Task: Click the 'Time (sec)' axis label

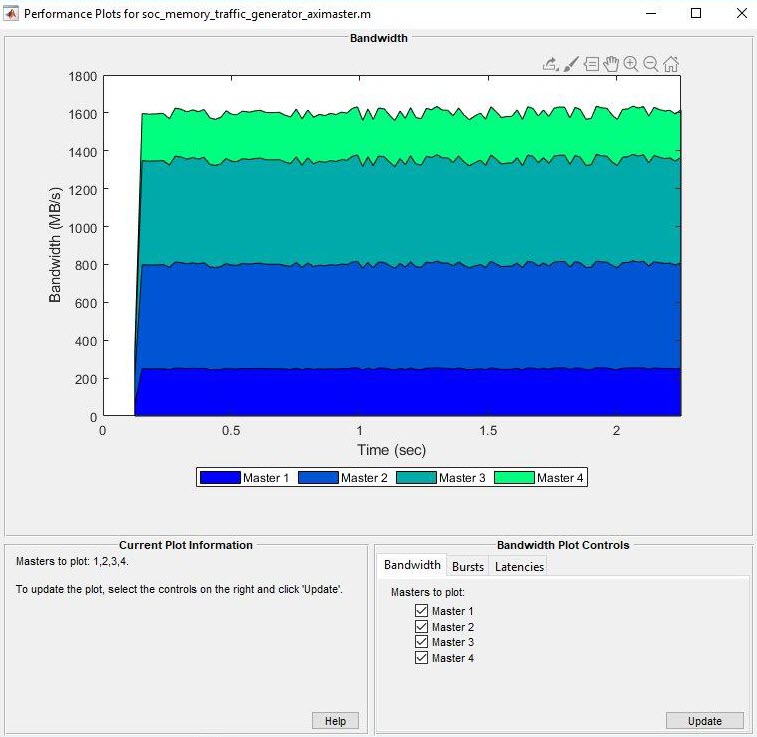Action: point(392,450)
